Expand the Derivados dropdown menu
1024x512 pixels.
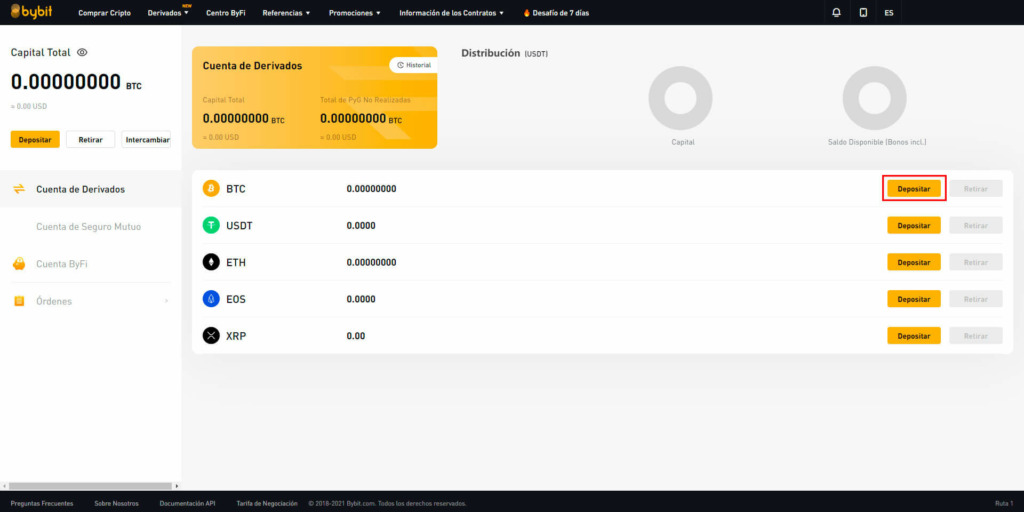169,13
